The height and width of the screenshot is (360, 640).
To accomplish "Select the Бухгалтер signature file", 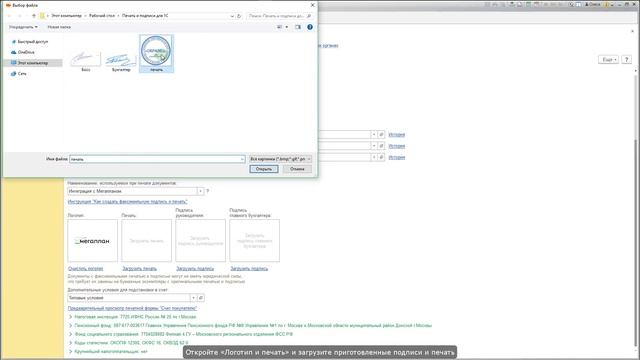I will tap(121, 61).
